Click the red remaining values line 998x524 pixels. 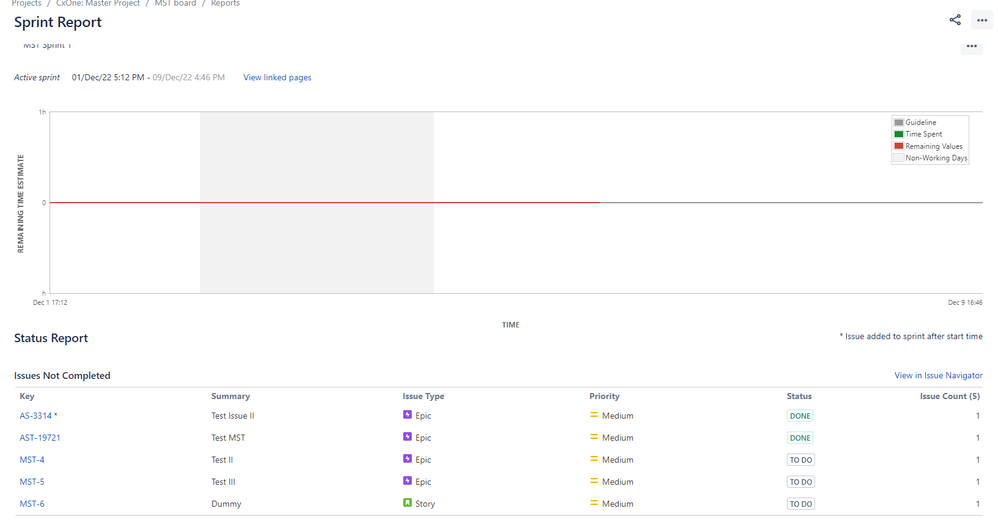pos(325,202)
